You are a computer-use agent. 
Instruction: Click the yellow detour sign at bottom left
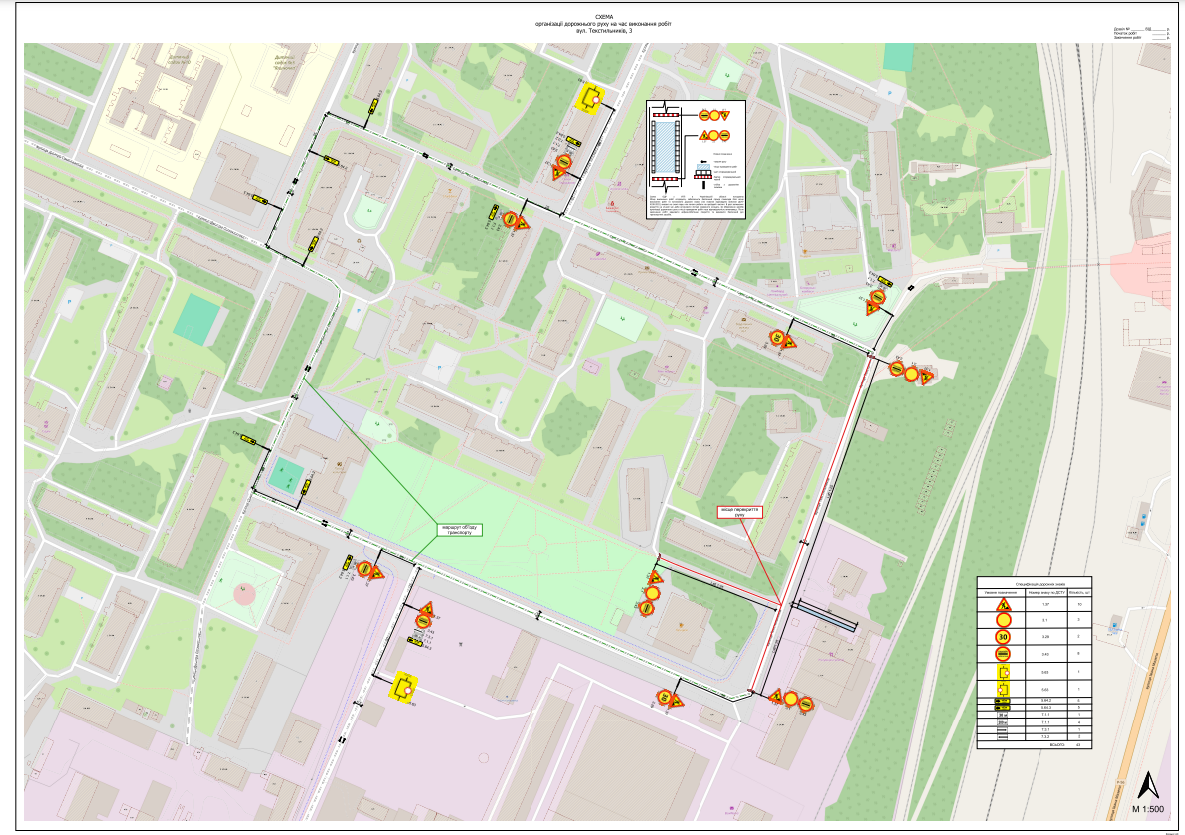tap(404, 687)
